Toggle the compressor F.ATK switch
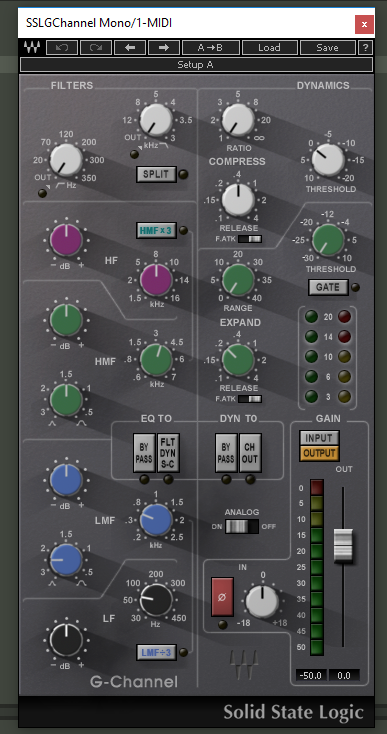The height and width of the screenshot is (734, 387). coord(249,239)
